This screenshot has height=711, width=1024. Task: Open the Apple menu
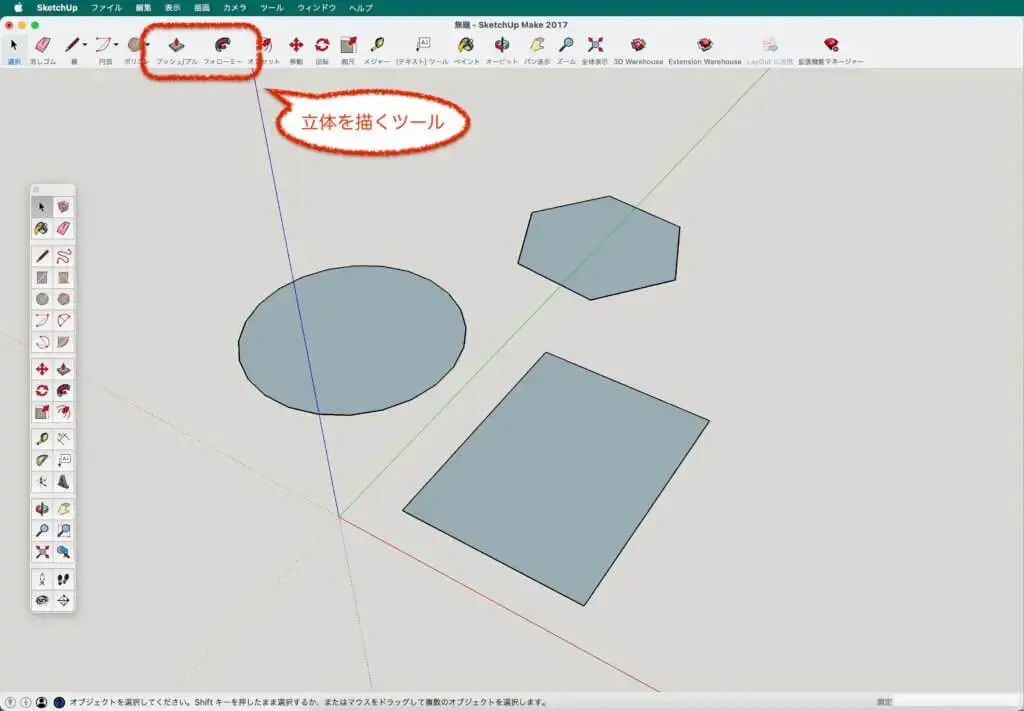click(x=18, y=8)
